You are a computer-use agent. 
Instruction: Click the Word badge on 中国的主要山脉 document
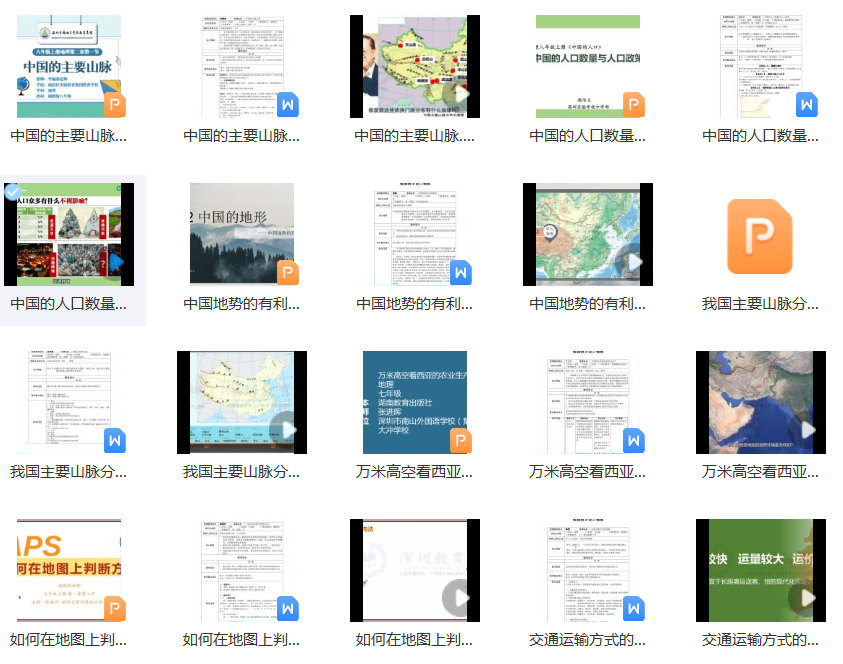click(287, 105)
